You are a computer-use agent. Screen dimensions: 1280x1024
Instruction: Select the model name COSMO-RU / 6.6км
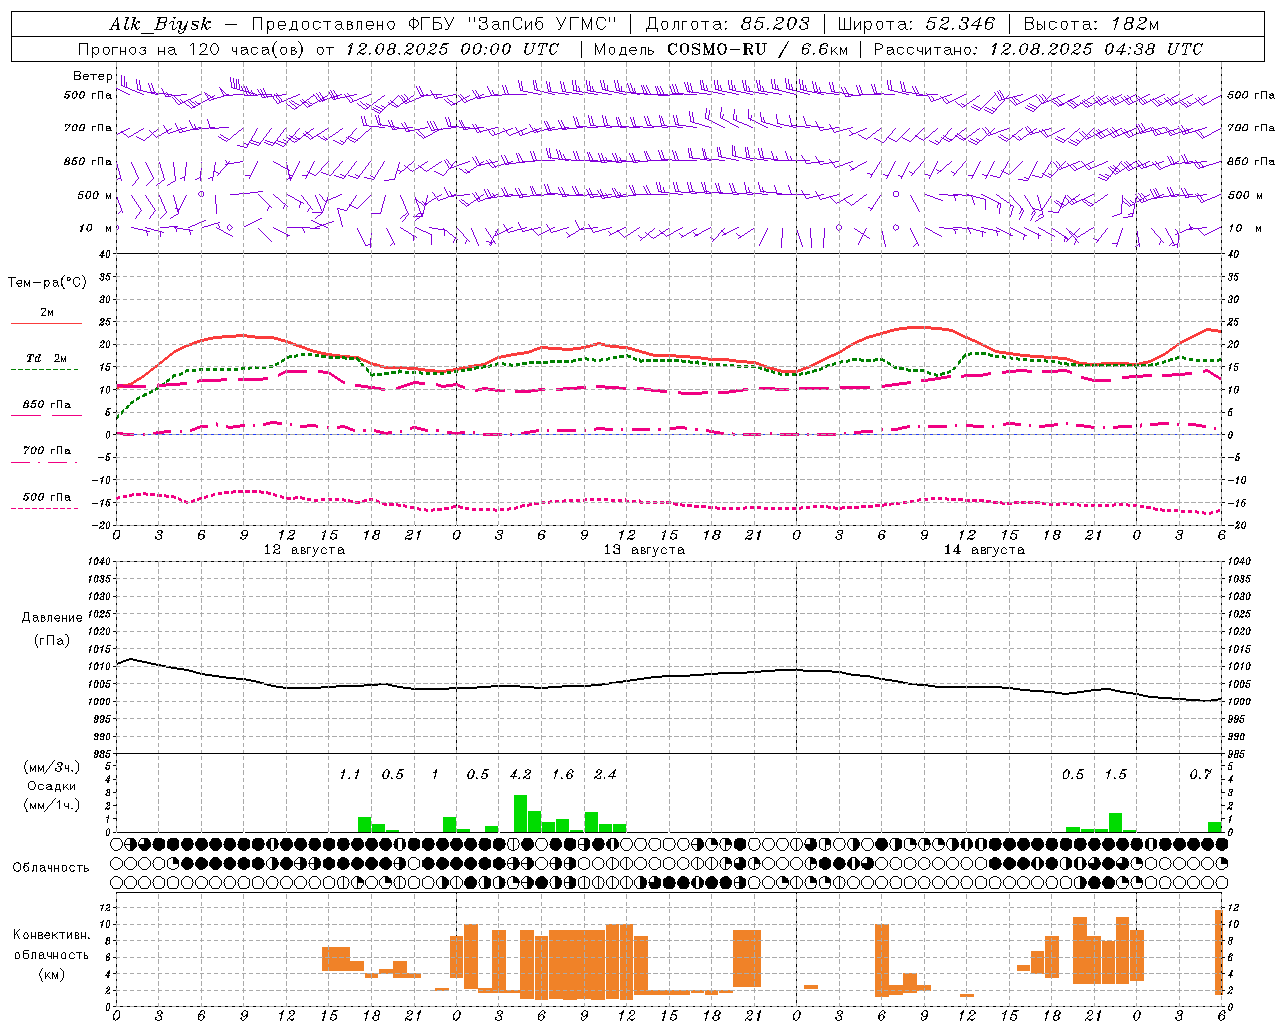pyautogui.click(x=759, y=49)
